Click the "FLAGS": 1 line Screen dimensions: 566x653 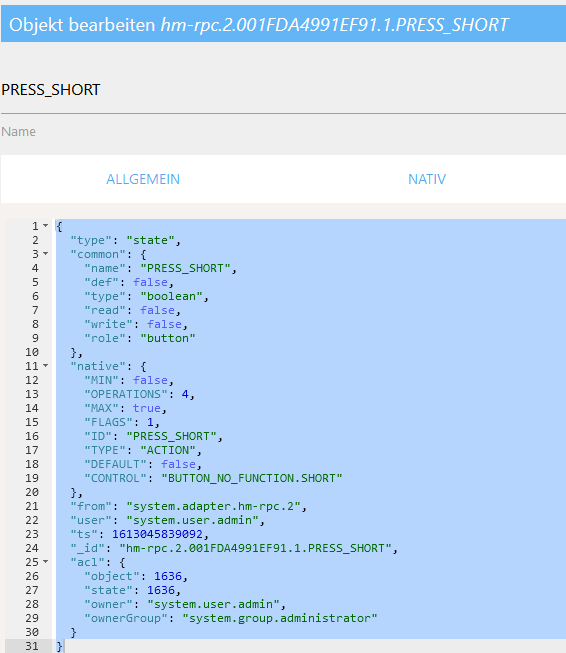122,422
